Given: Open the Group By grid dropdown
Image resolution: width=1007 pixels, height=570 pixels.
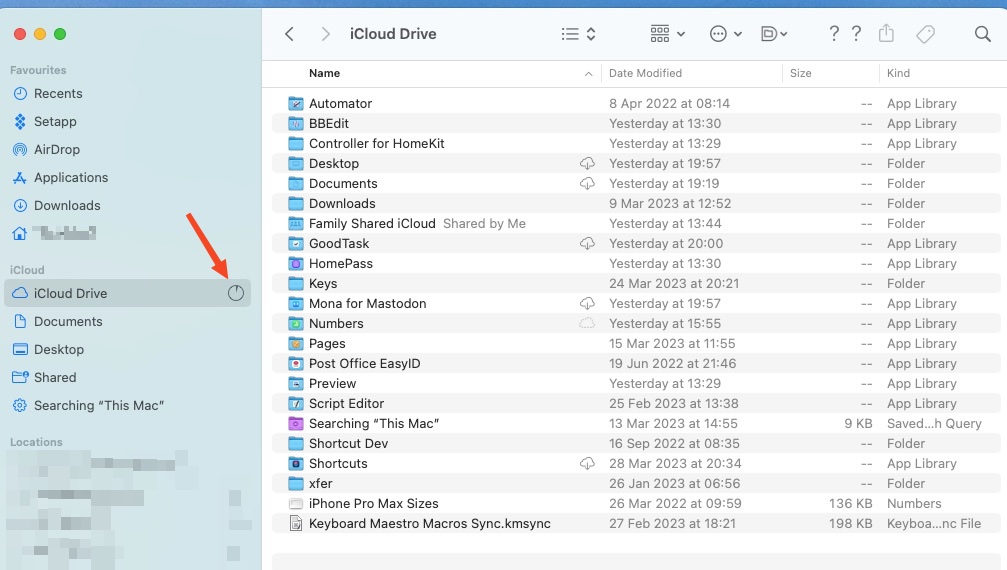Looking at the screenshot, I should coord(667,34).
